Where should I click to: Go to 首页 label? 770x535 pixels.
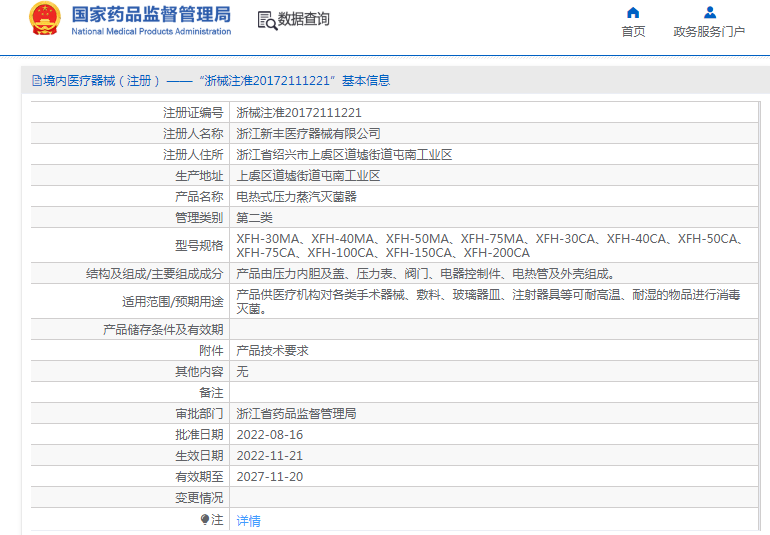633,32
